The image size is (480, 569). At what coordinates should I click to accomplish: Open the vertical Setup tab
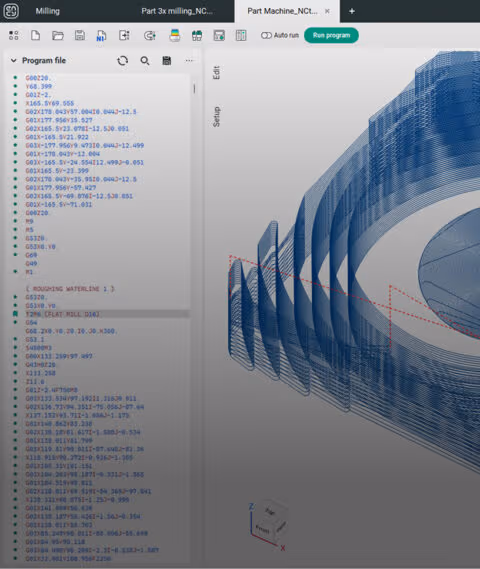(x=216, y=116)
